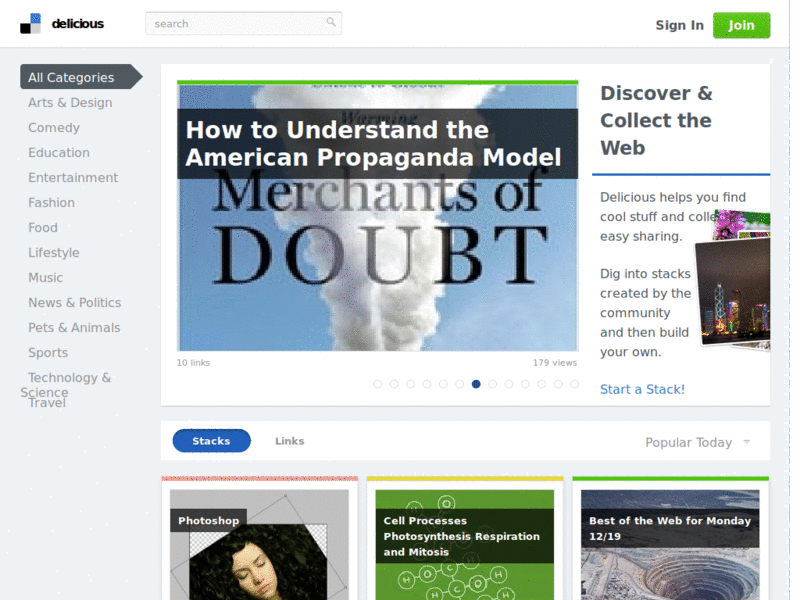Select the last carousel dot
The width and height of the screenshot is (800, 600).
574,384
